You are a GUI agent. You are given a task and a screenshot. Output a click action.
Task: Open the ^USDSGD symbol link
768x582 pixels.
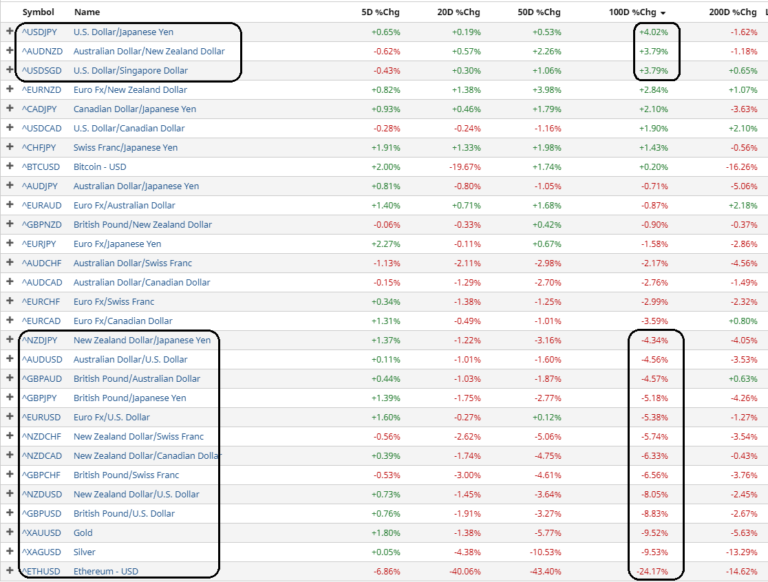(x=42, y=71)
